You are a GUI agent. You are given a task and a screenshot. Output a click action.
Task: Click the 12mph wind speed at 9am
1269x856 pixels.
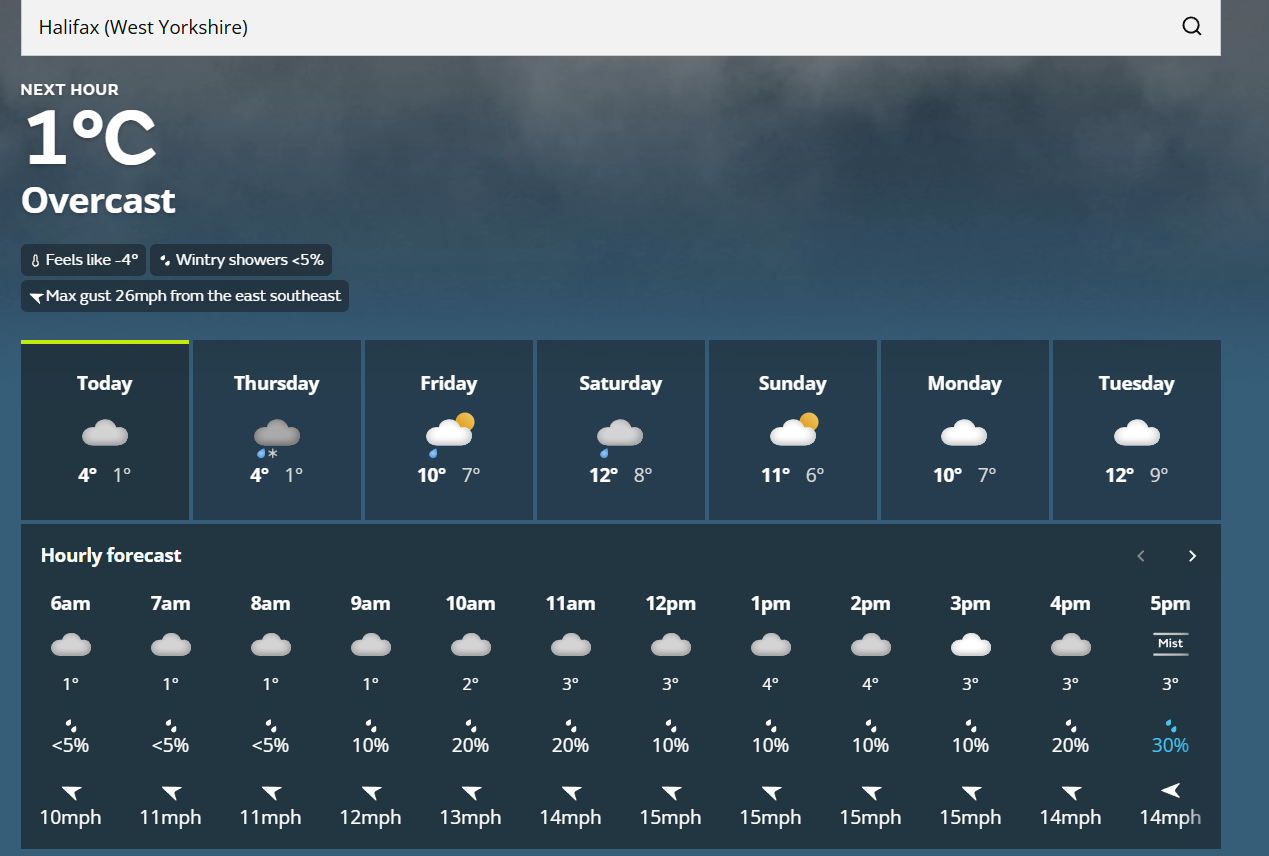coord(371,818)
